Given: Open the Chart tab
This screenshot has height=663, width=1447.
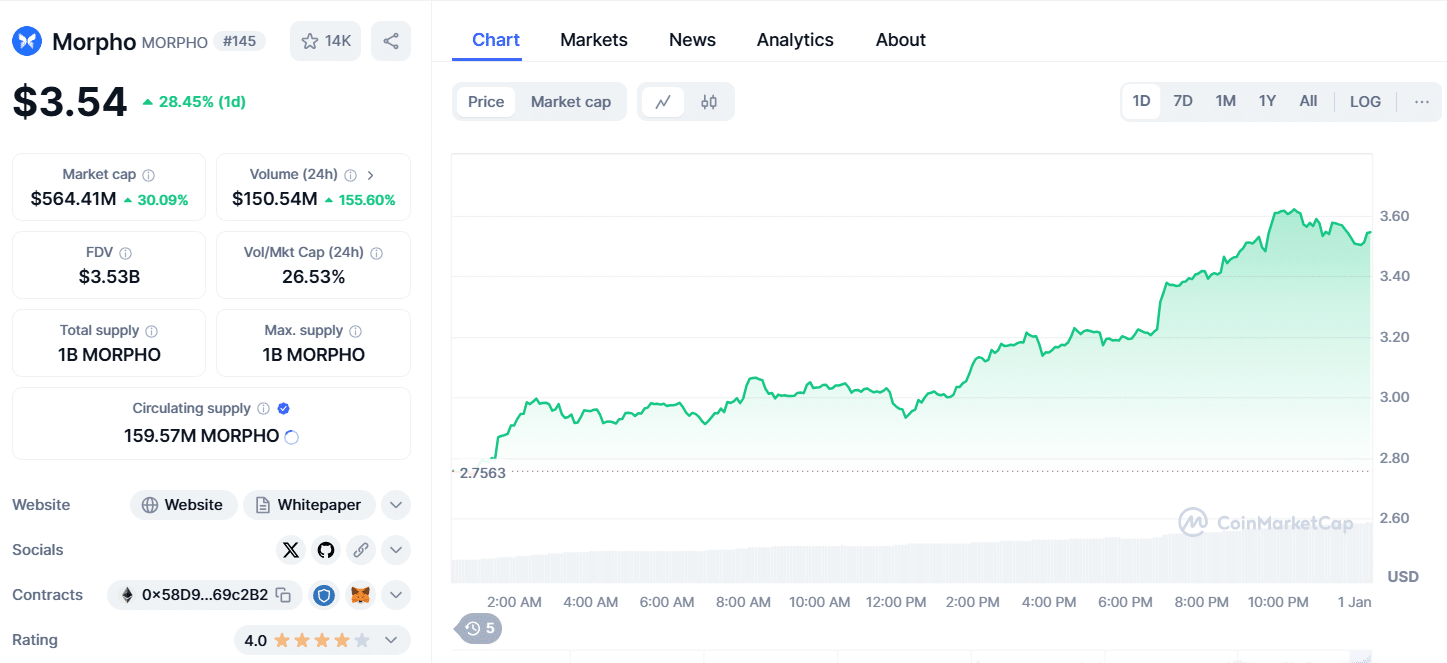Looking at the screenshot, I should point(496,40).
